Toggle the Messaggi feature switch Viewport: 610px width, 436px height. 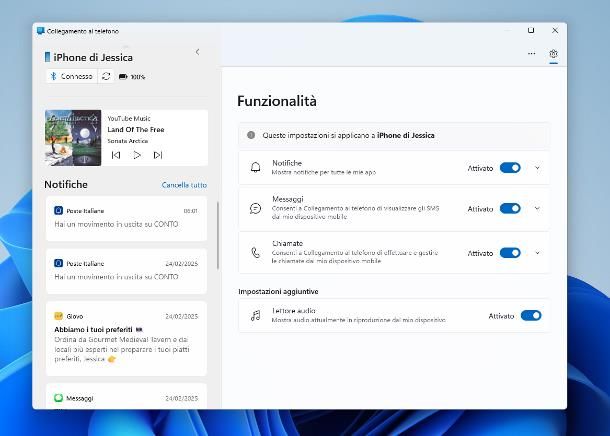pos(510,208)
